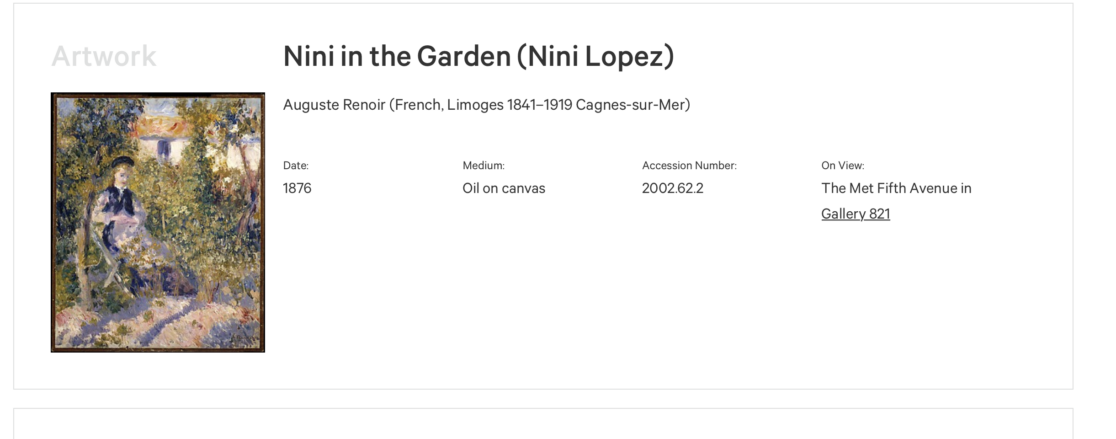Image resolution: width=1116 pixels, height=439 pixels.
Task: Click The Met Fifth Avenue in text
Action: (x=896, y=188)
